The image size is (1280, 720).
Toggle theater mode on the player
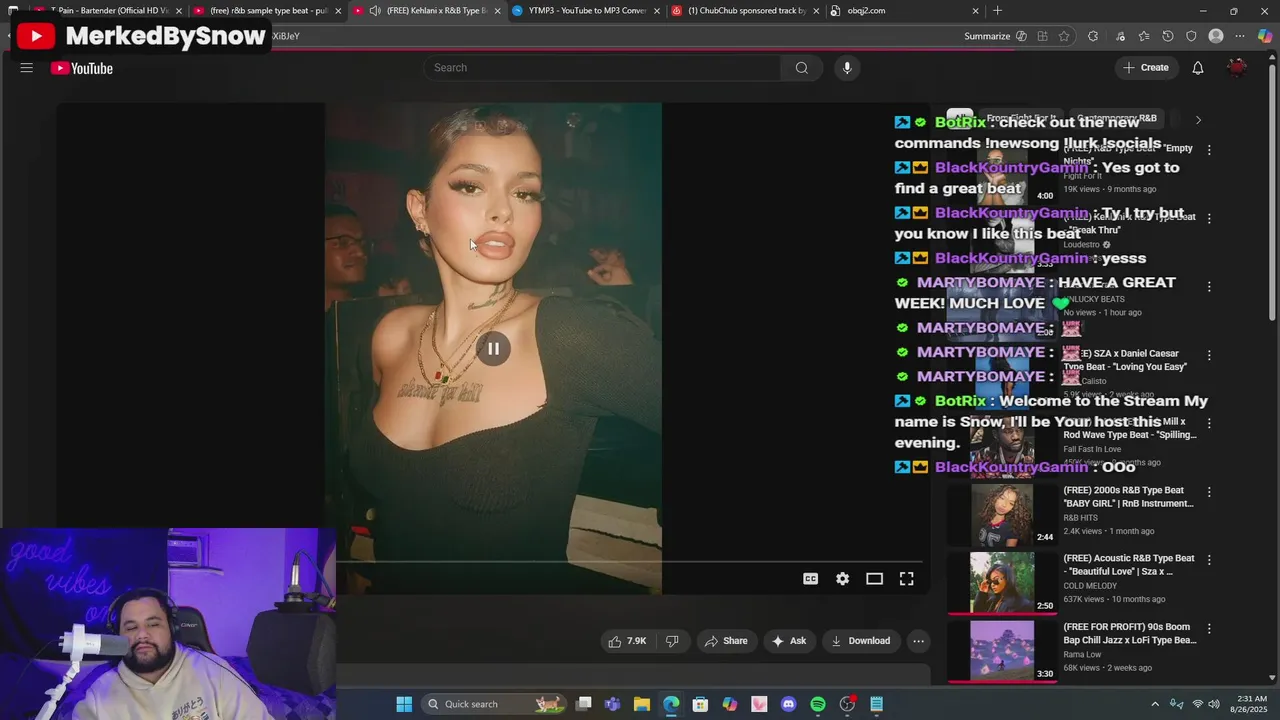coord(874,579)
